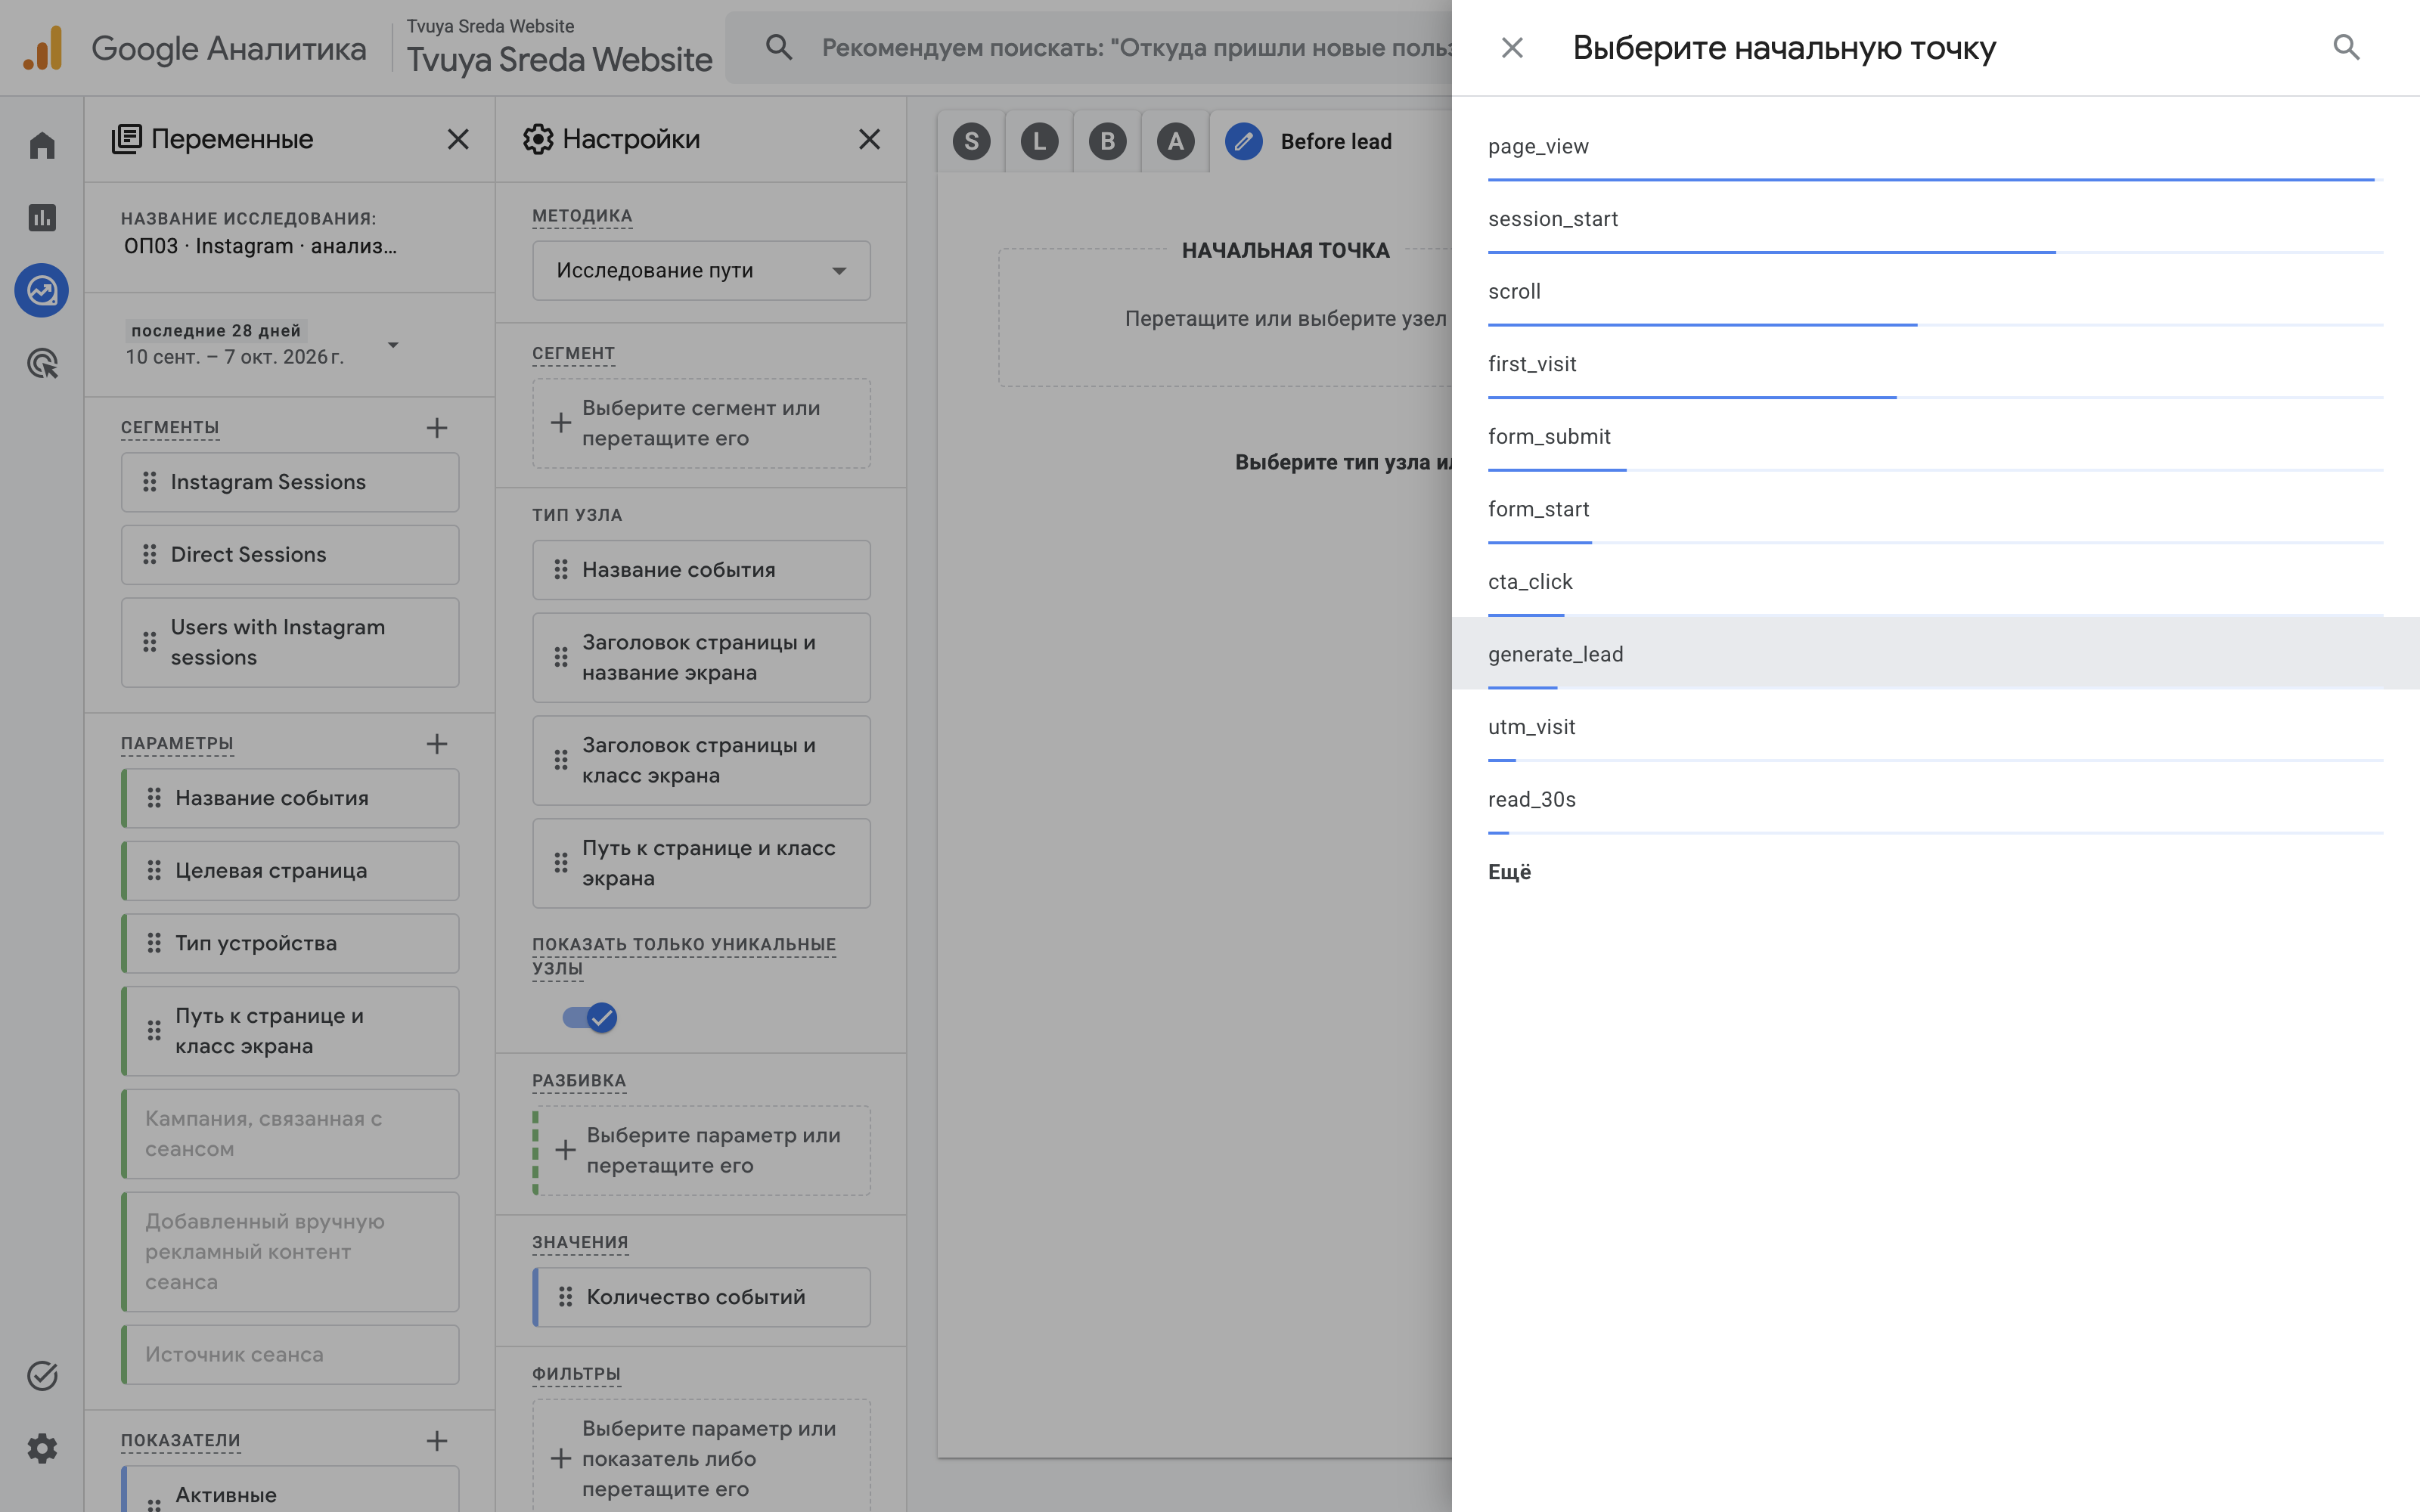
Task: Switch to the S exploration tab
Action: [x=972, y=141]
